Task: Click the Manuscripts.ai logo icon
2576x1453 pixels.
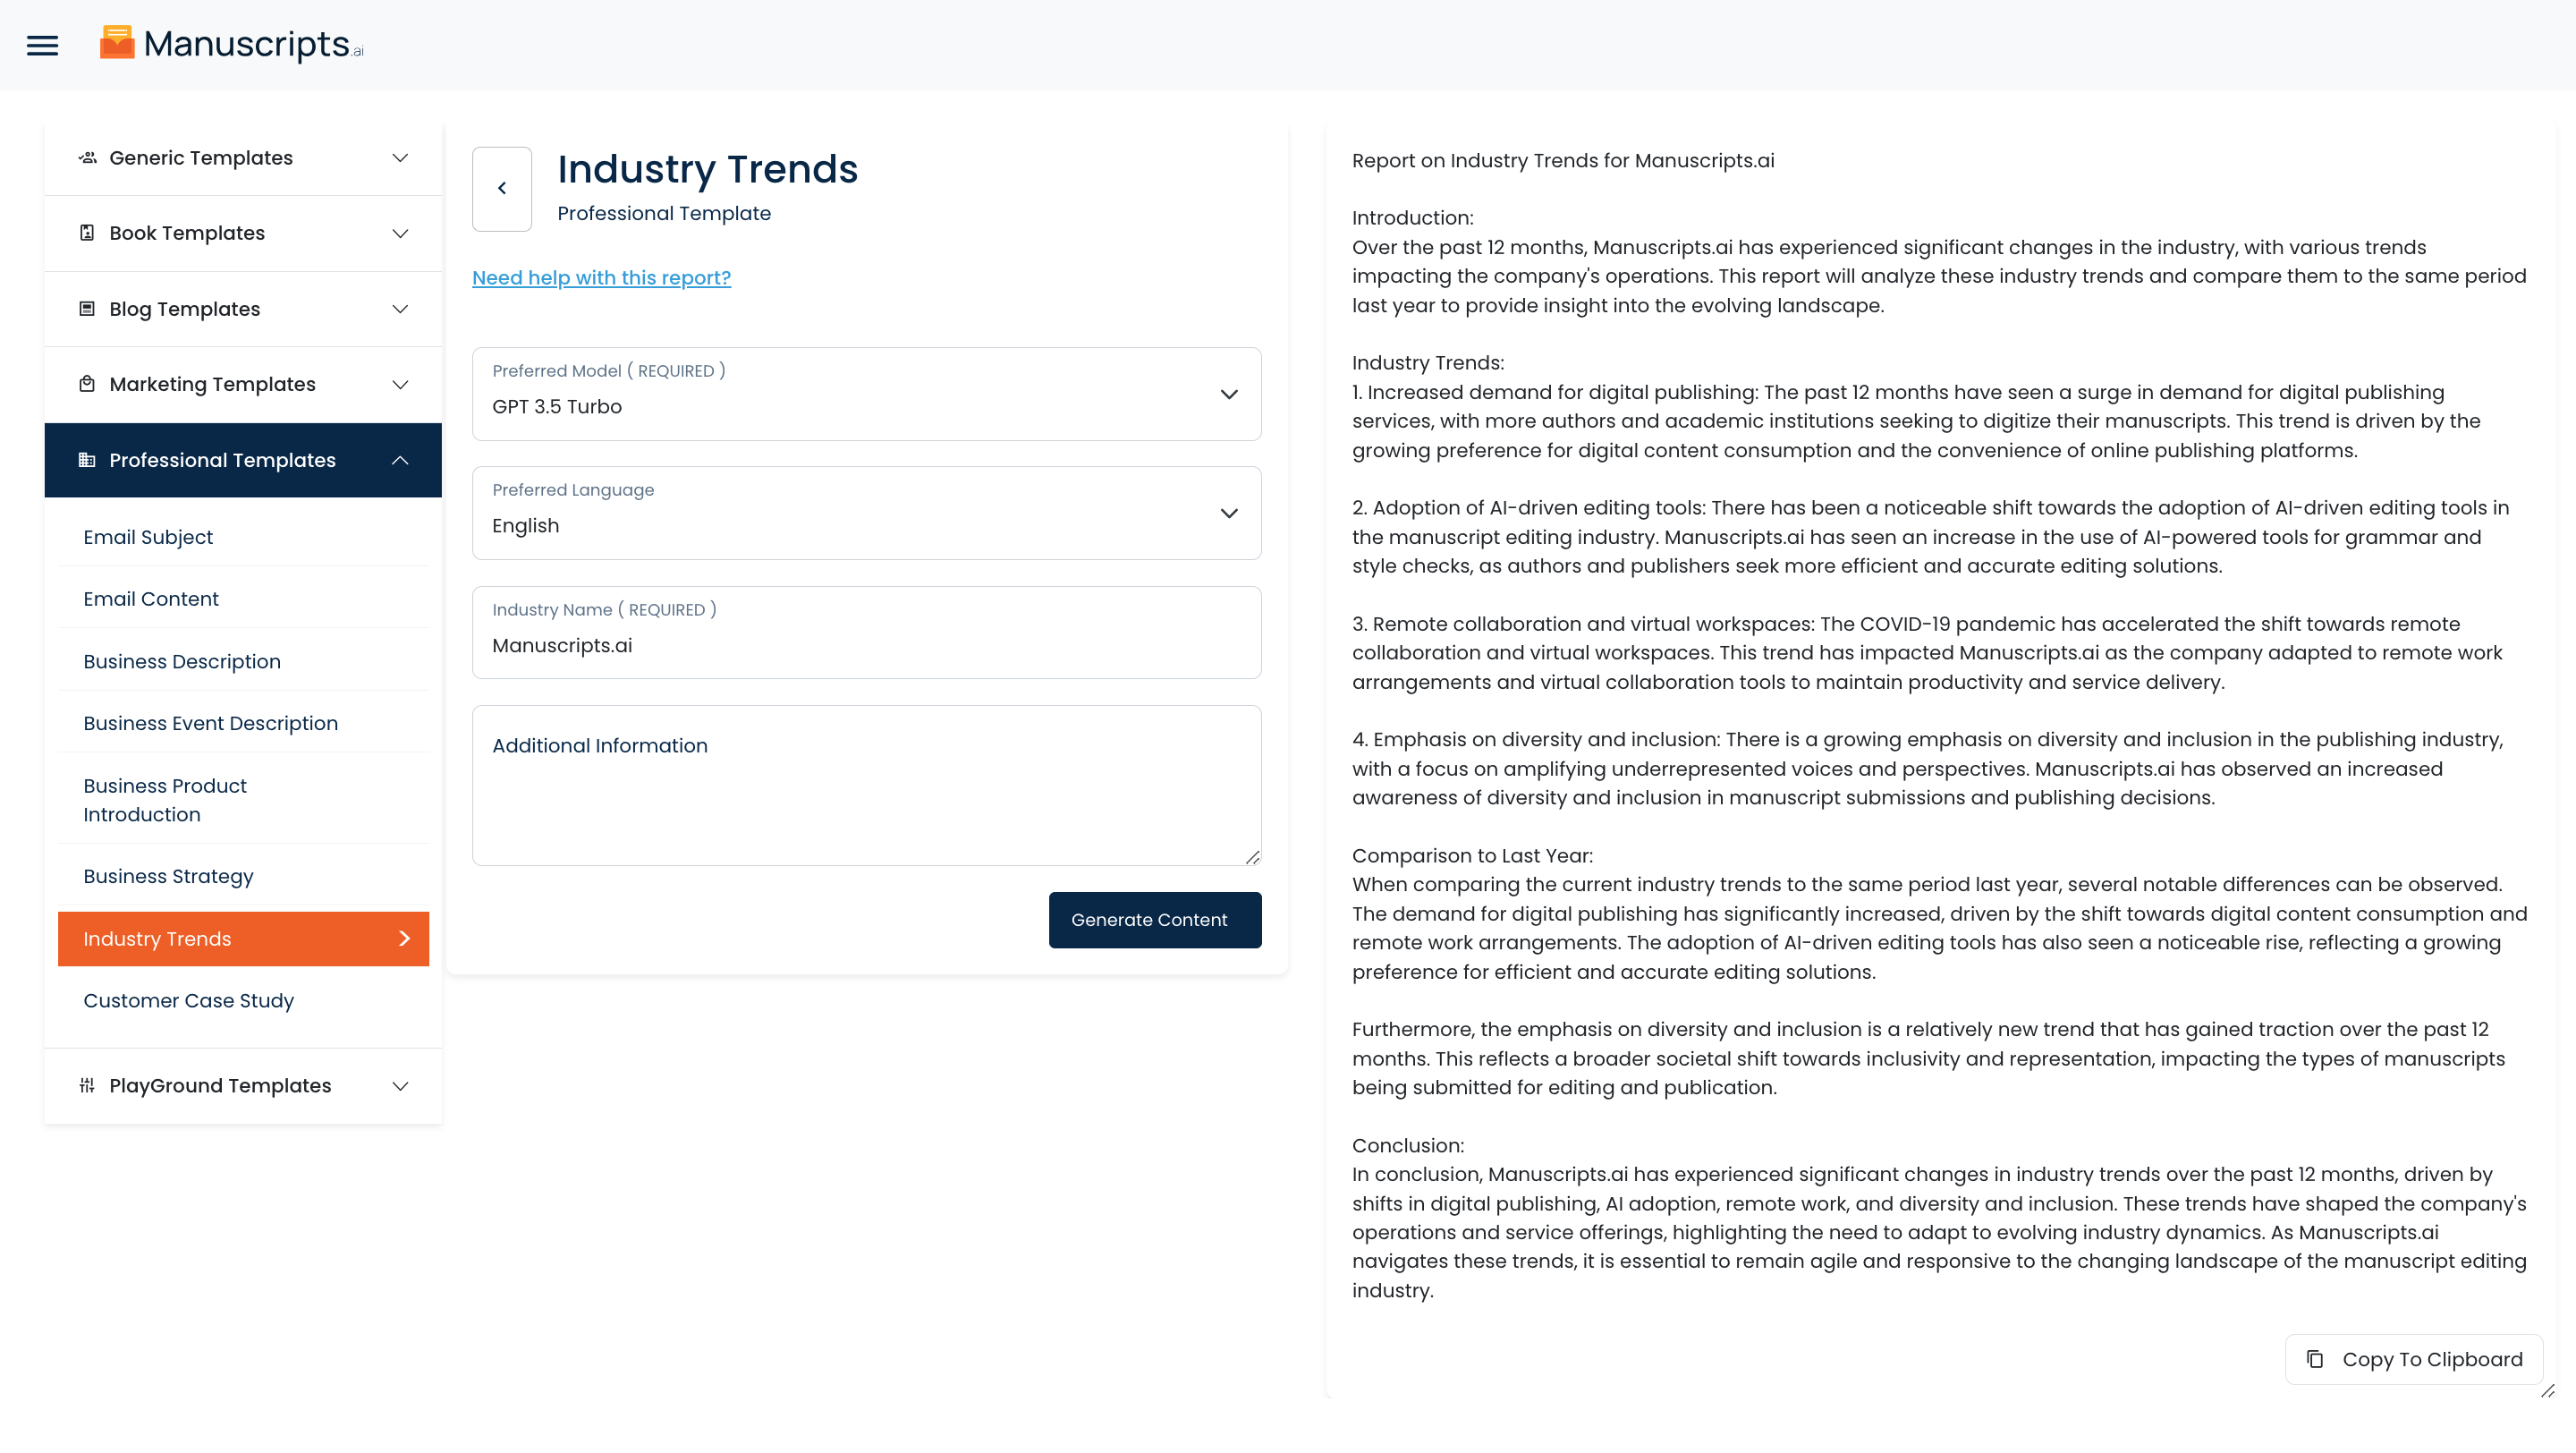Action: (x=117, y=43)
